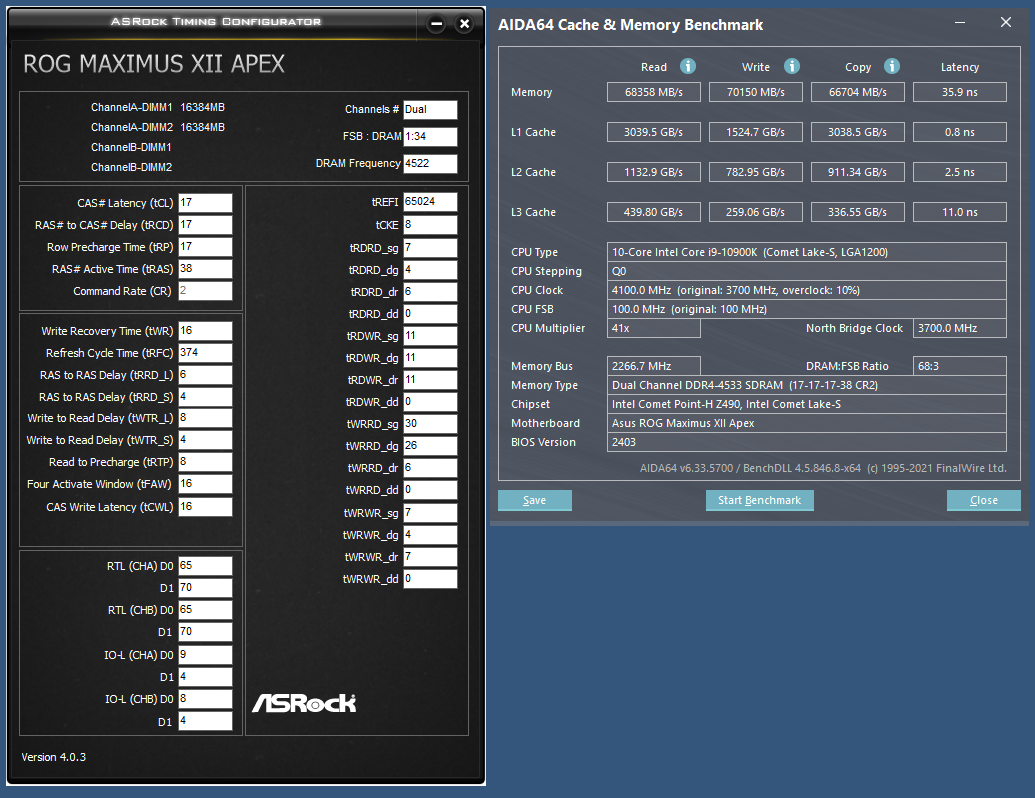The width and height of the screenshot is (1035, 798).
Task: Click the CPU Type field in AIDA64
Action: point(807,252)
